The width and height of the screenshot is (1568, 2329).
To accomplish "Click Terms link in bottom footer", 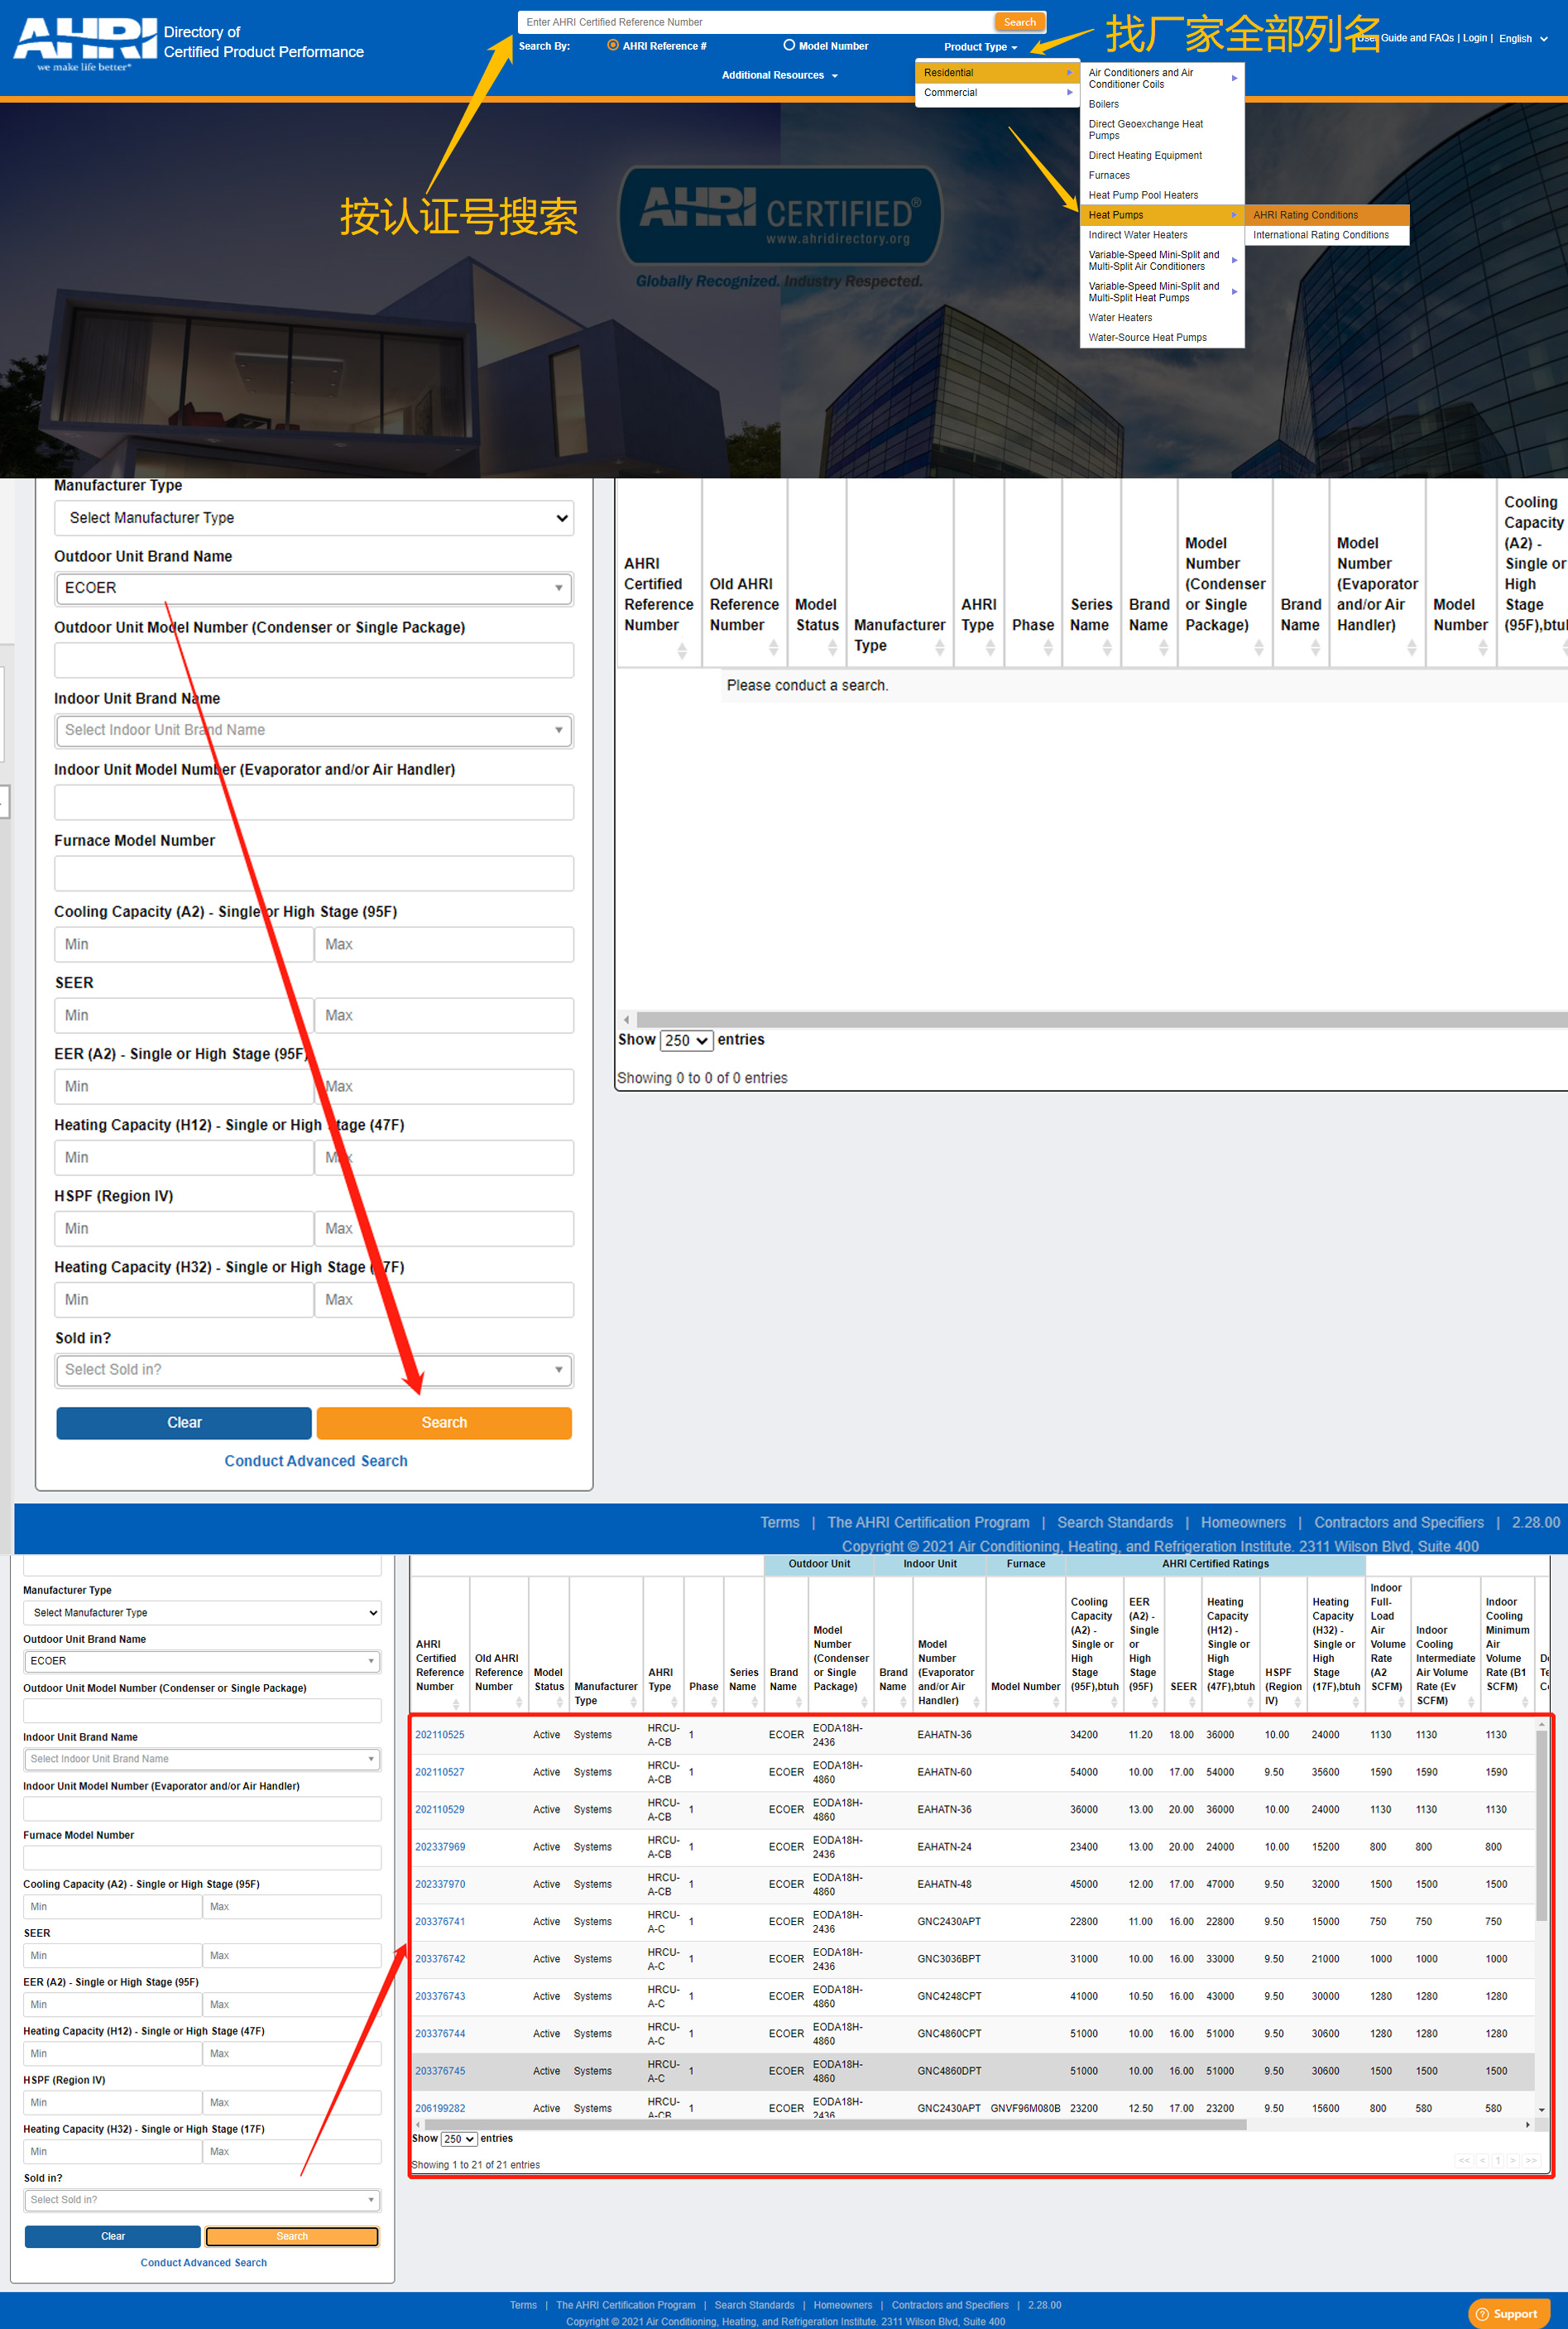I will [523, 2305].
